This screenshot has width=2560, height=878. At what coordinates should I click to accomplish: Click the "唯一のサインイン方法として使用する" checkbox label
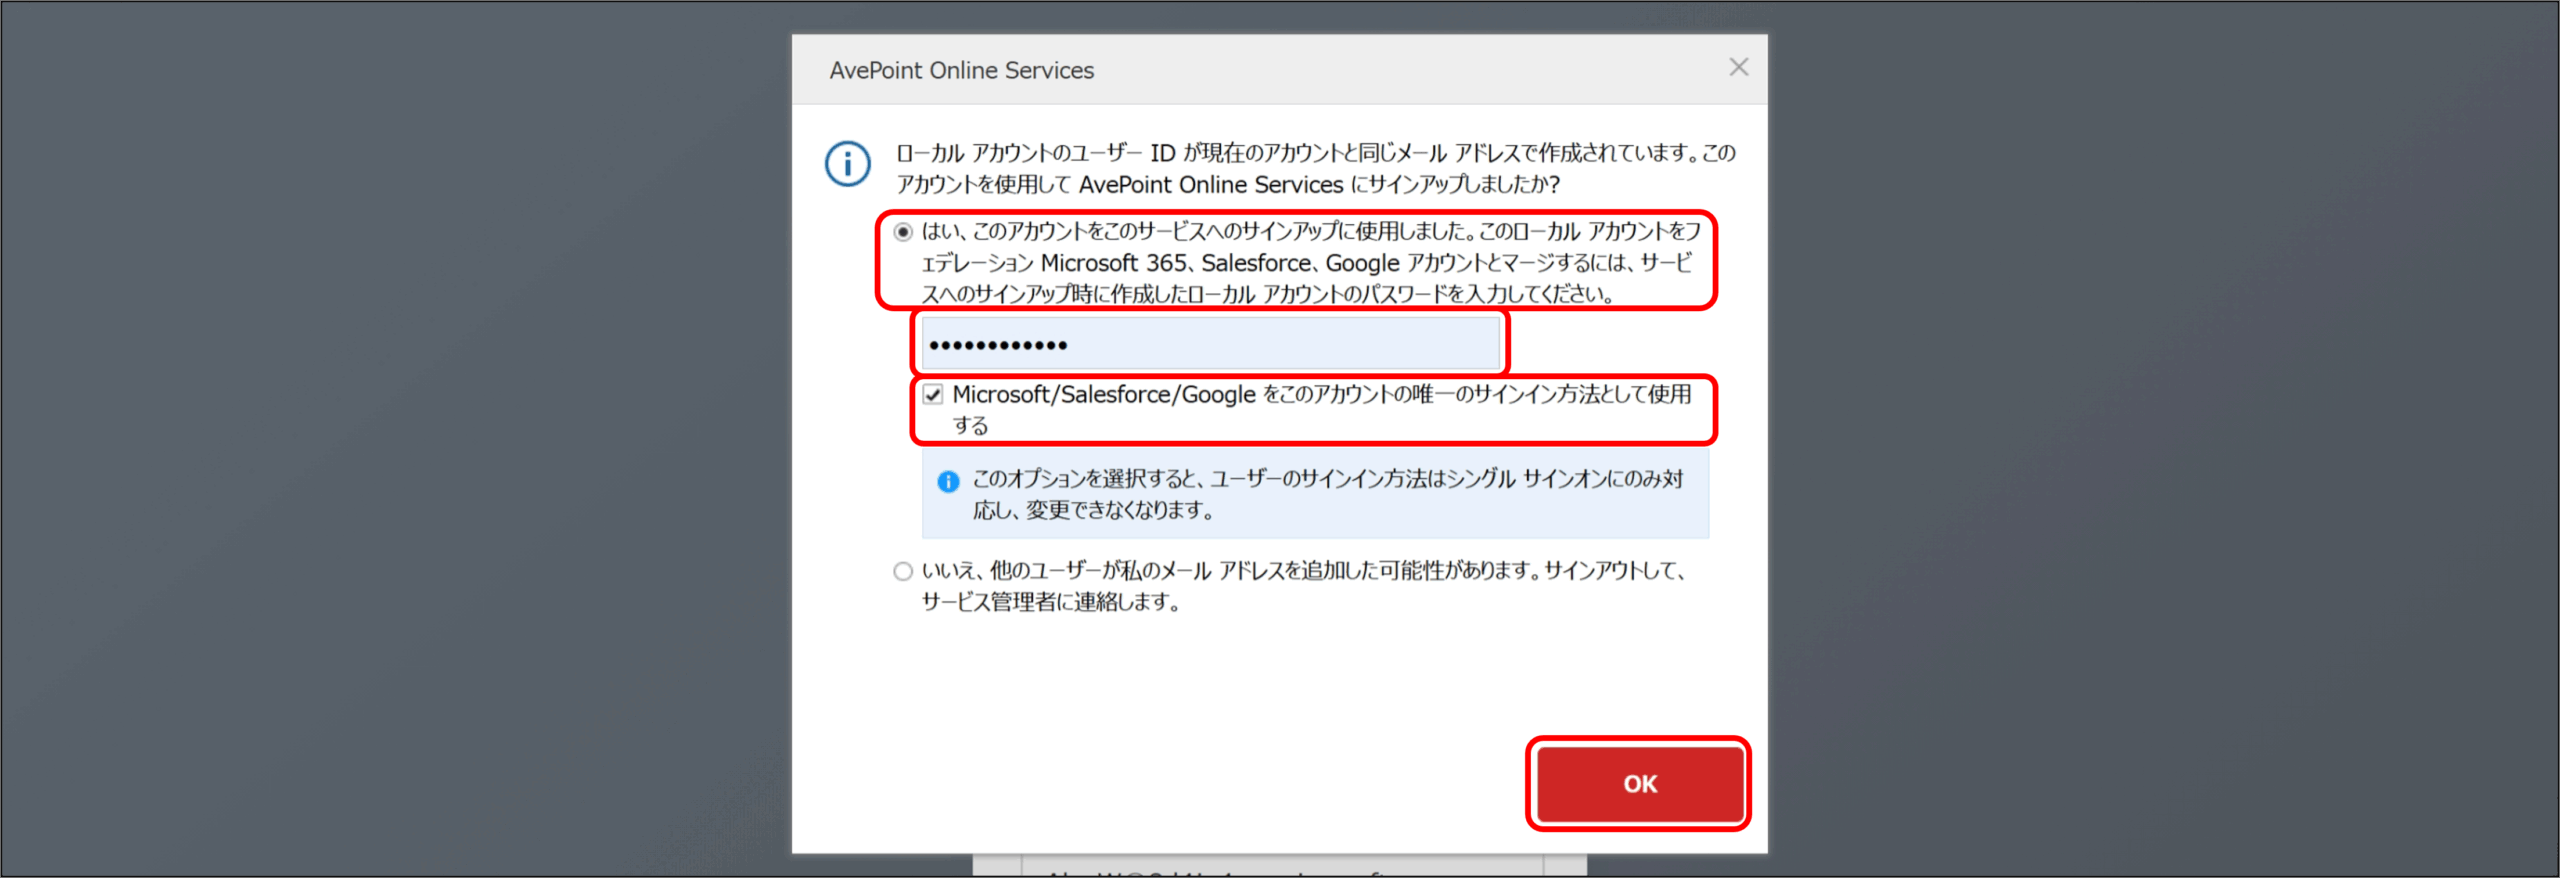pyautogui.click(x=1320, y=395)
